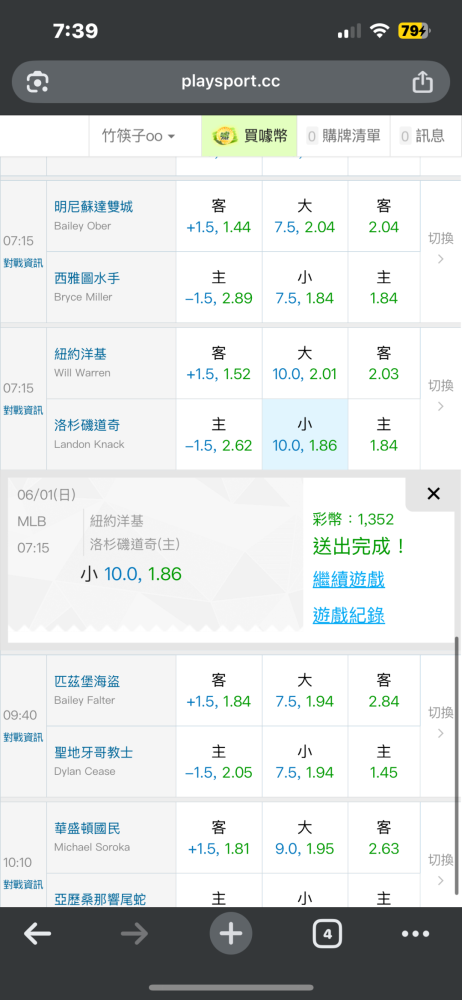Open 對戰資訊 for the 07:15 Twins game
This screenshot has height=1000, width=462.
(x=23, y=263)
